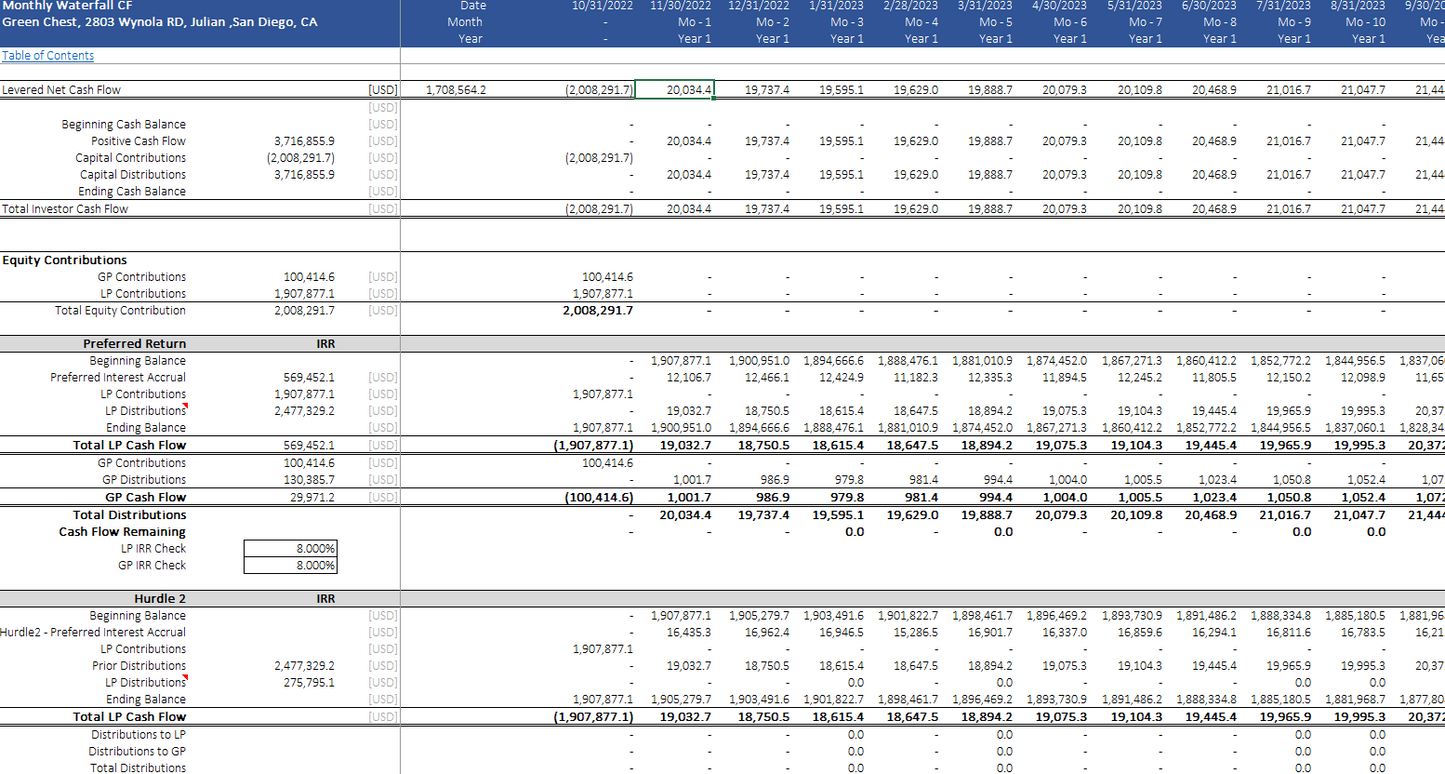Image resolution: width=1445 pixels, height=774 pixels.
Task: Open the Table of Contents link
Action: point(48,56)
